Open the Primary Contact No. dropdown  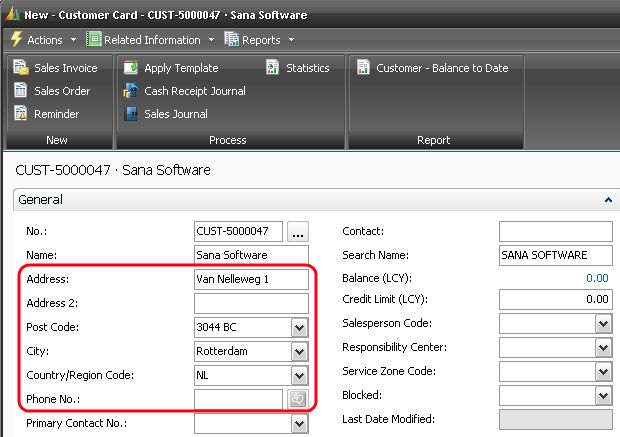(x=300, y=424)
